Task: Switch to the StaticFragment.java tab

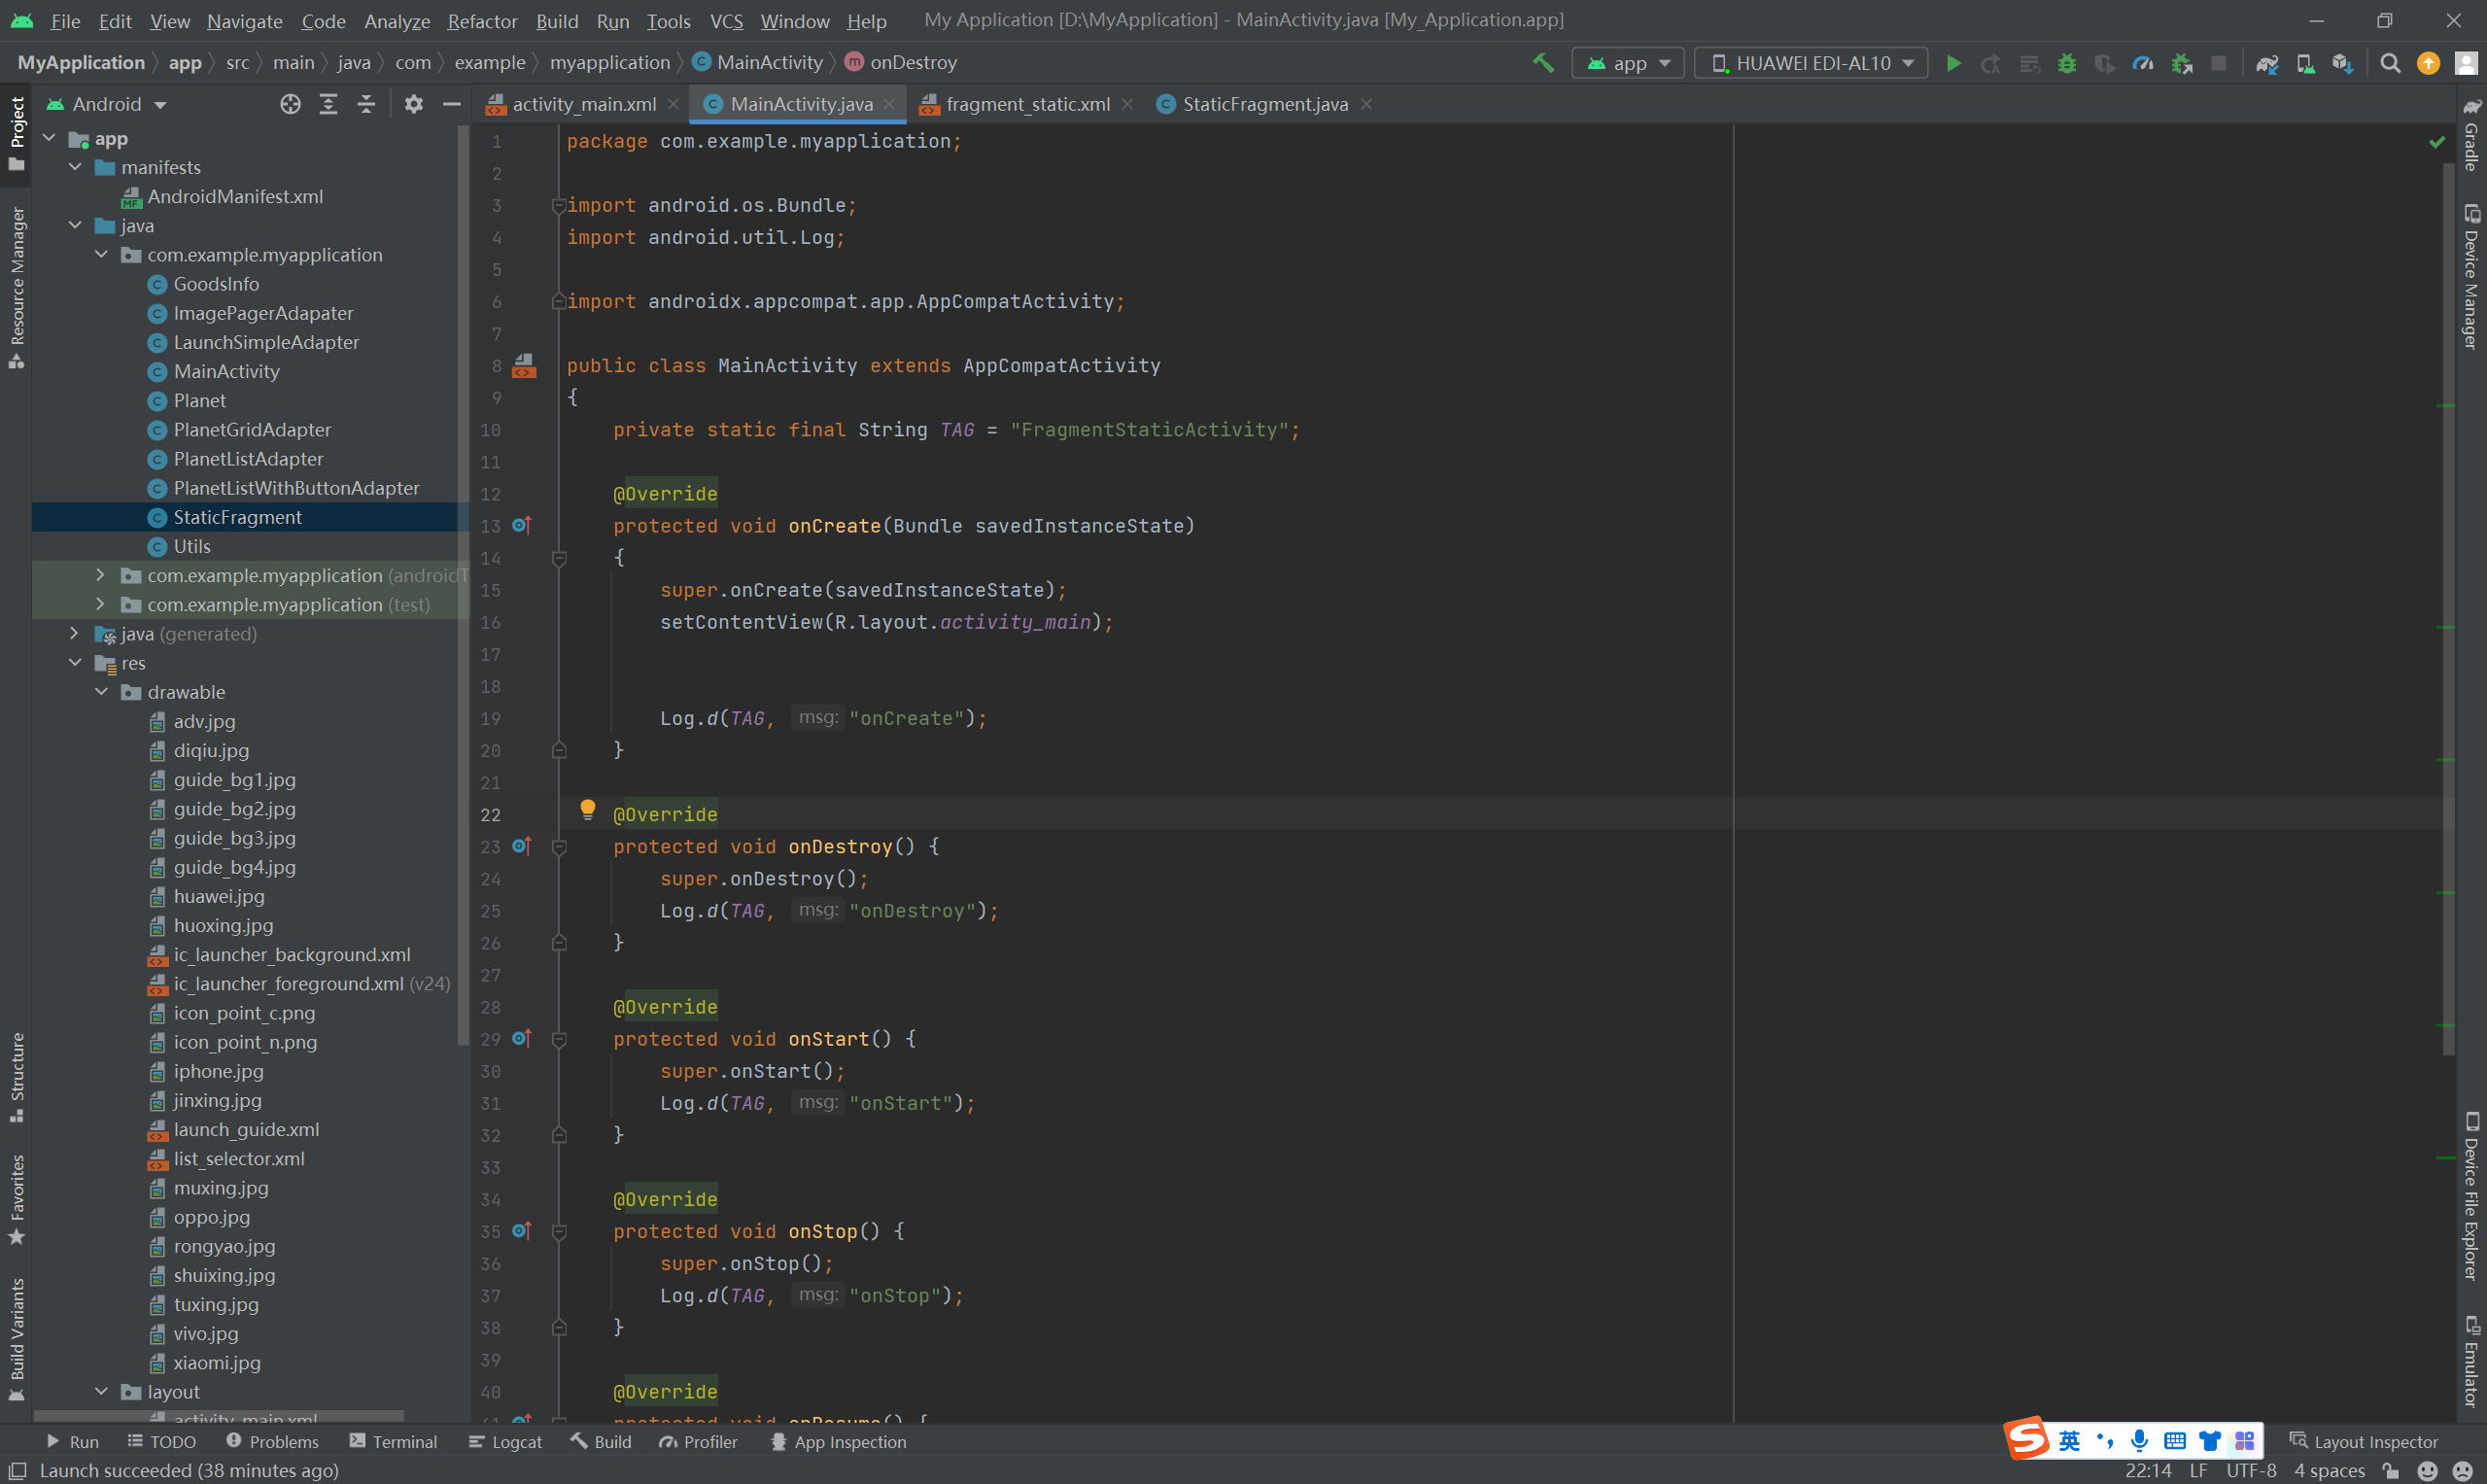Action: (1264, 104)
